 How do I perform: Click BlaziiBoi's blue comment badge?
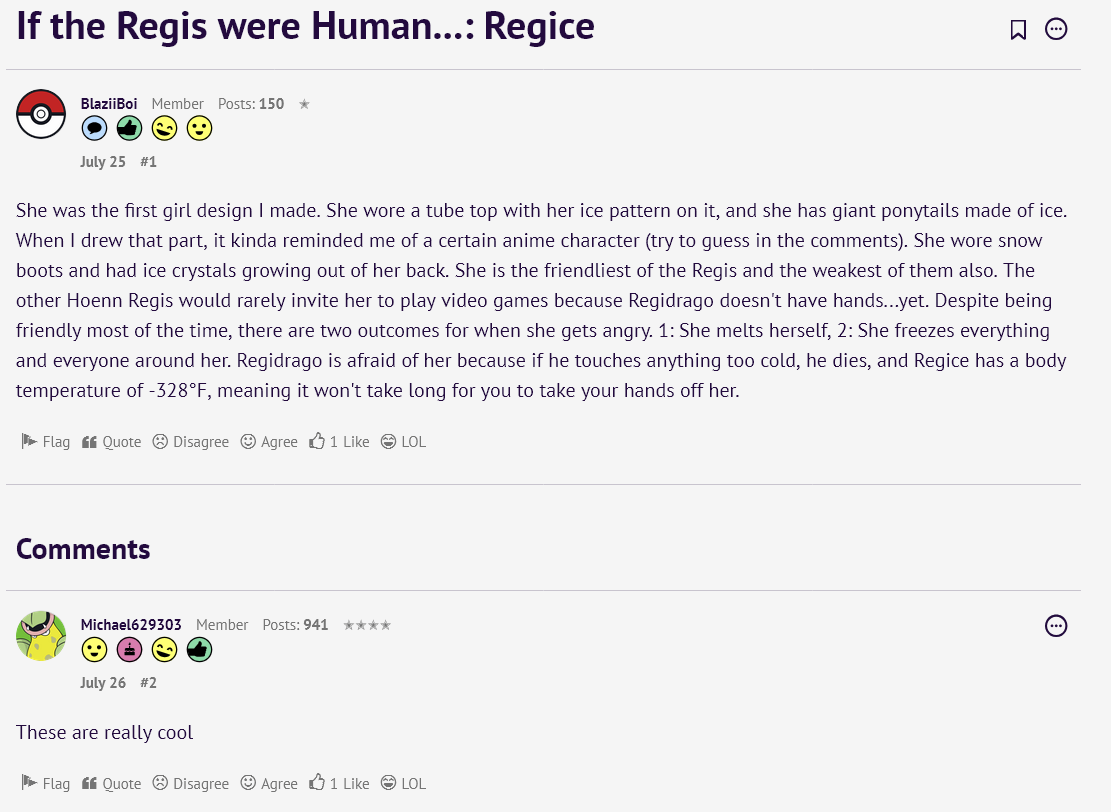pos(94,128)
